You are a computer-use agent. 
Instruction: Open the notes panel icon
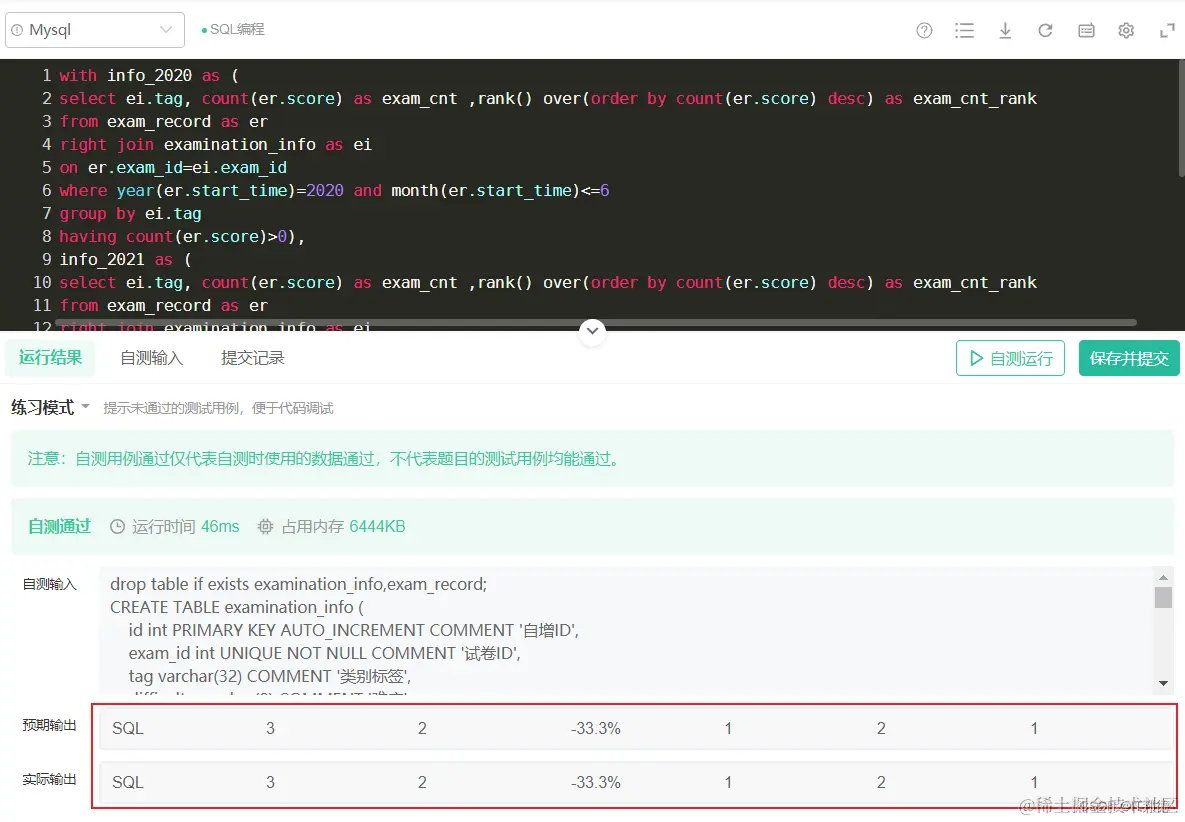coord(1086,30)
